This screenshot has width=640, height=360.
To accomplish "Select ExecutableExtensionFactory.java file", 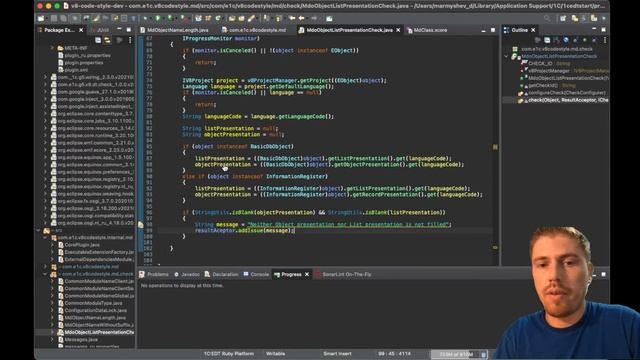I will pos(96,252).
